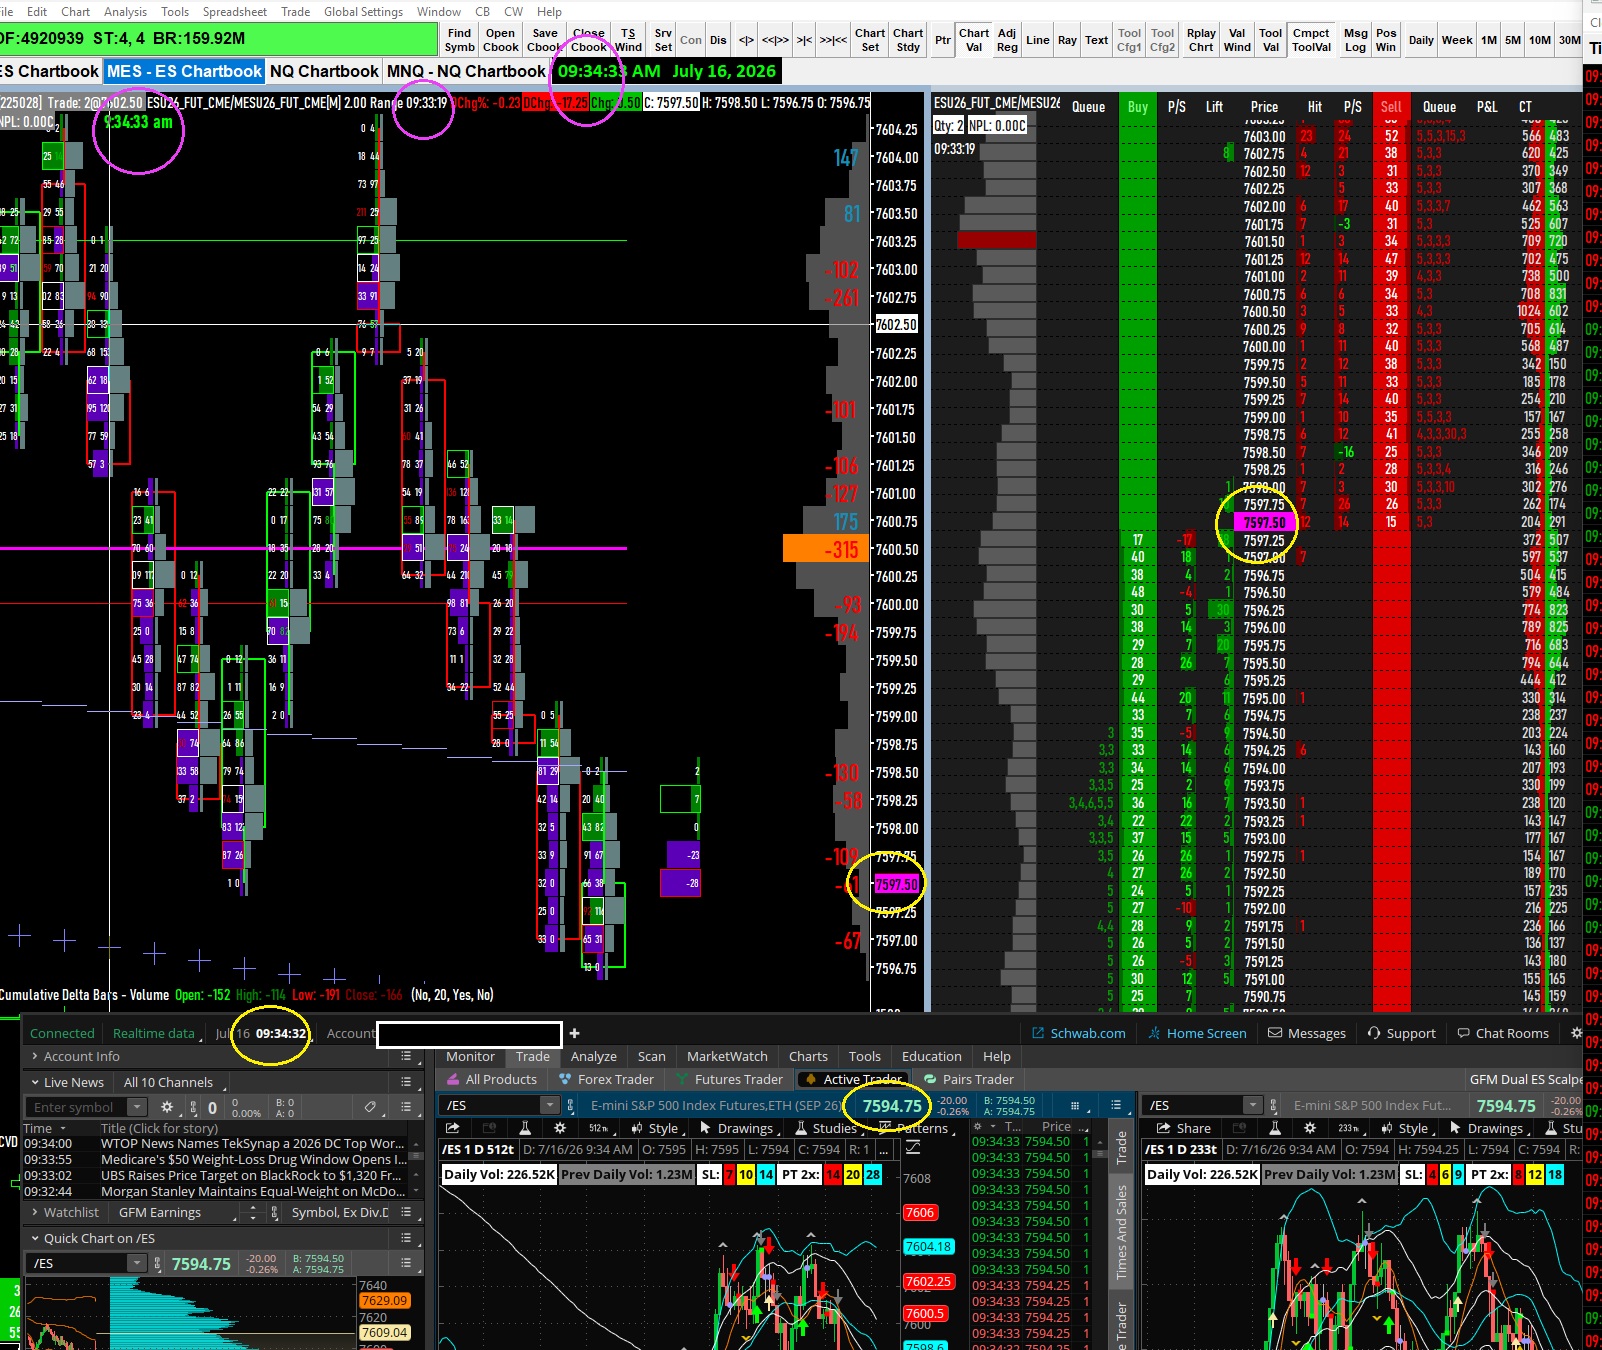Viewport: 1602px width, 1350px height.
Task: Click the Open Cbook button
Action: tap(501, 40)
